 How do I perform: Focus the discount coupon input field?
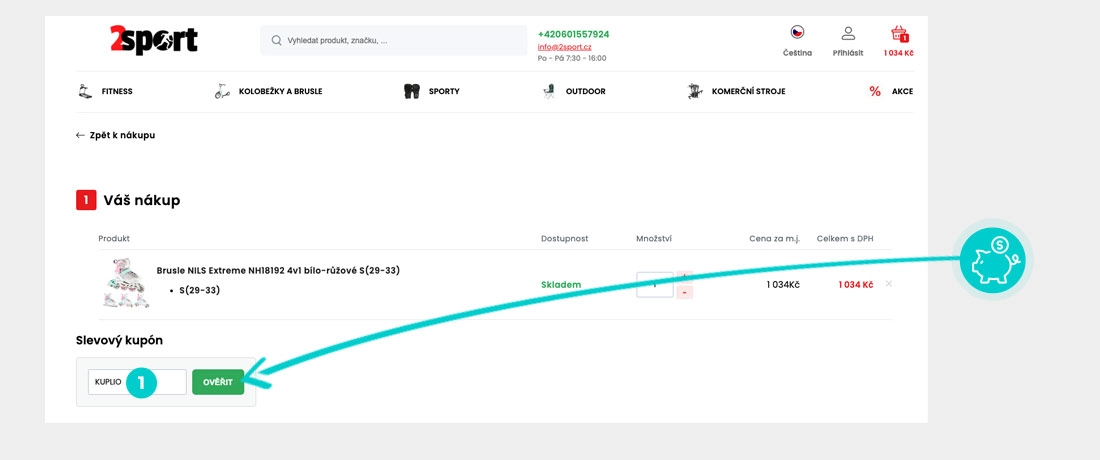[138, 382]
